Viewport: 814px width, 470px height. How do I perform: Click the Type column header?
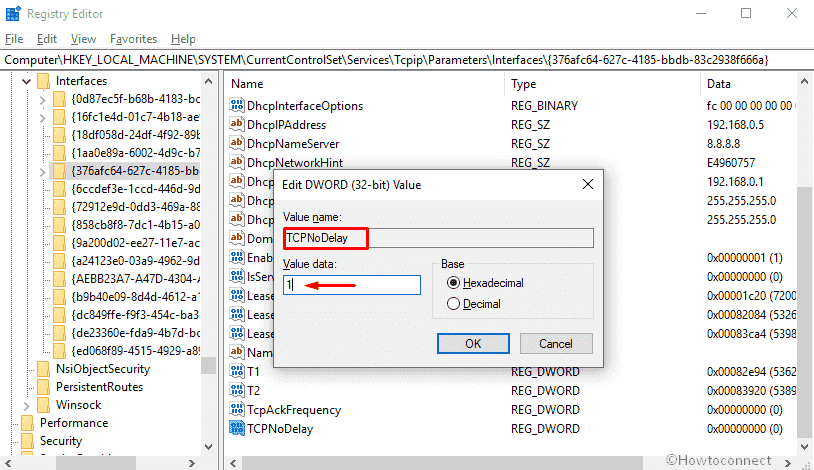tap(524, 84)
